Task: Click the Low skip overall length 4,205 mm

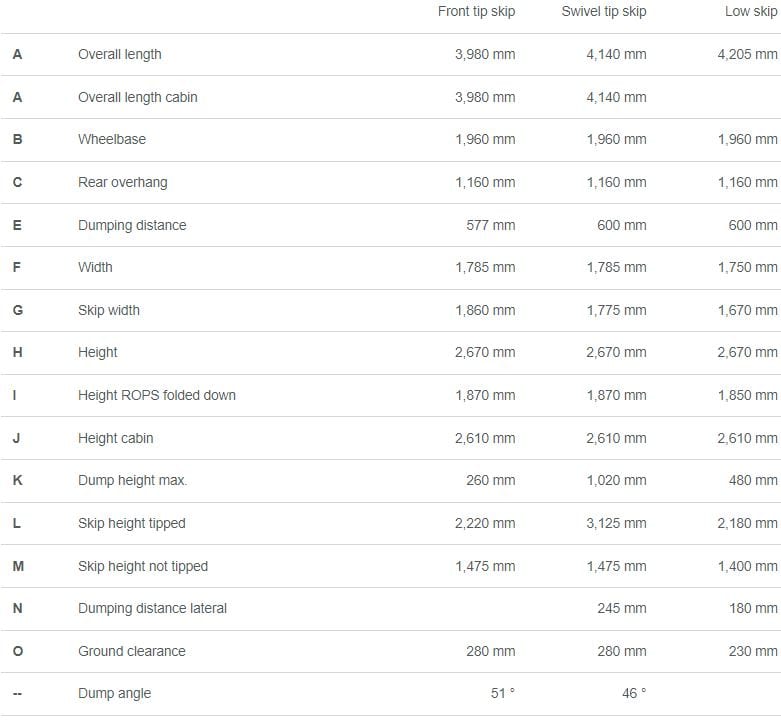Action: pyautogui.click(x=747, y=55)
